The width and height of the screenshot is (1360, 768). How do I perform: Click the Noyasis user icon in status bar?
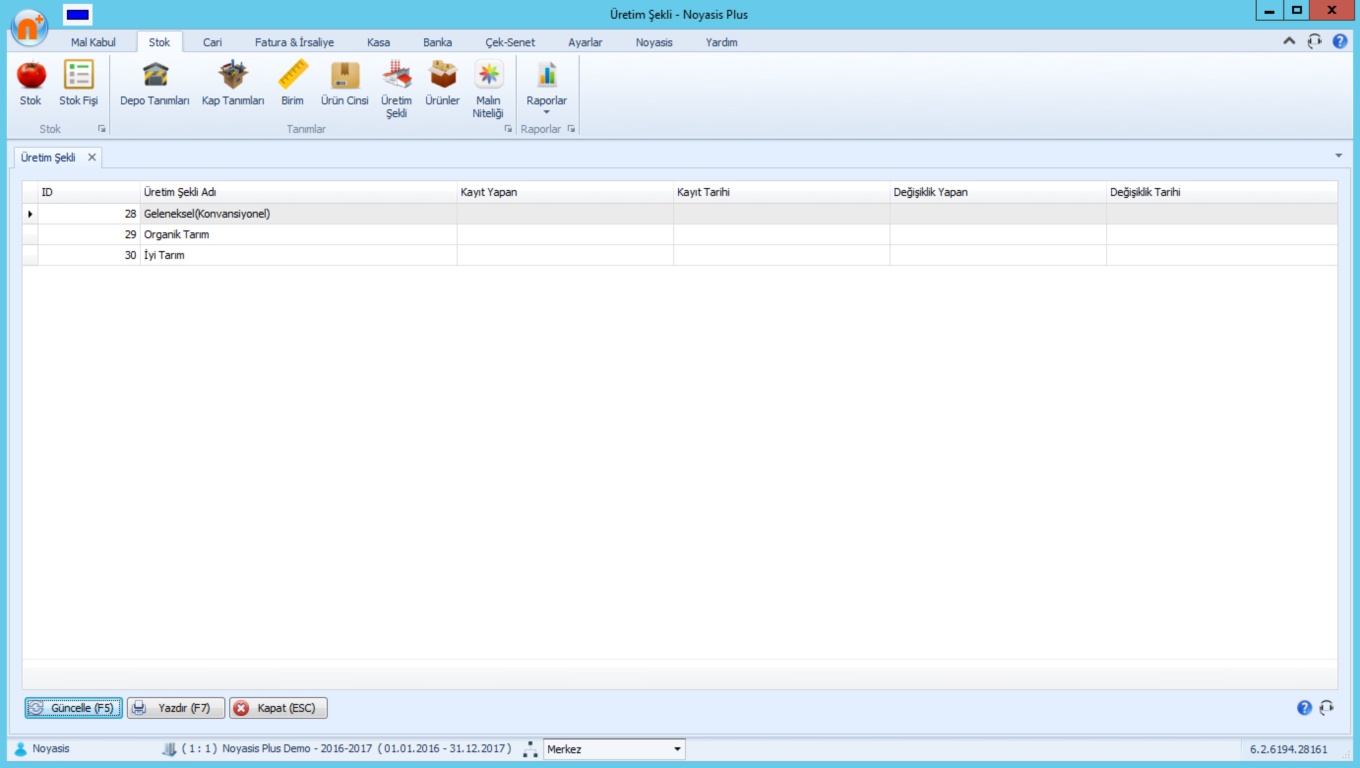pos(20,749)
